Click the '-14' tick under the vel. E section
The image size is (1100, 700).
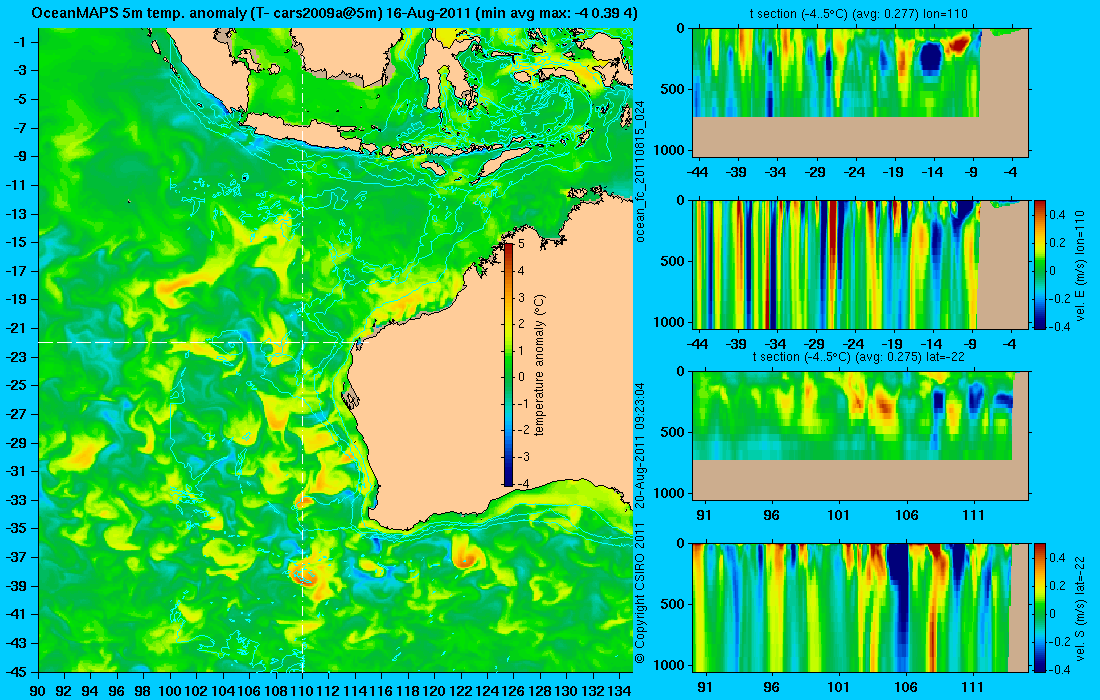click(x=932, y=344)
